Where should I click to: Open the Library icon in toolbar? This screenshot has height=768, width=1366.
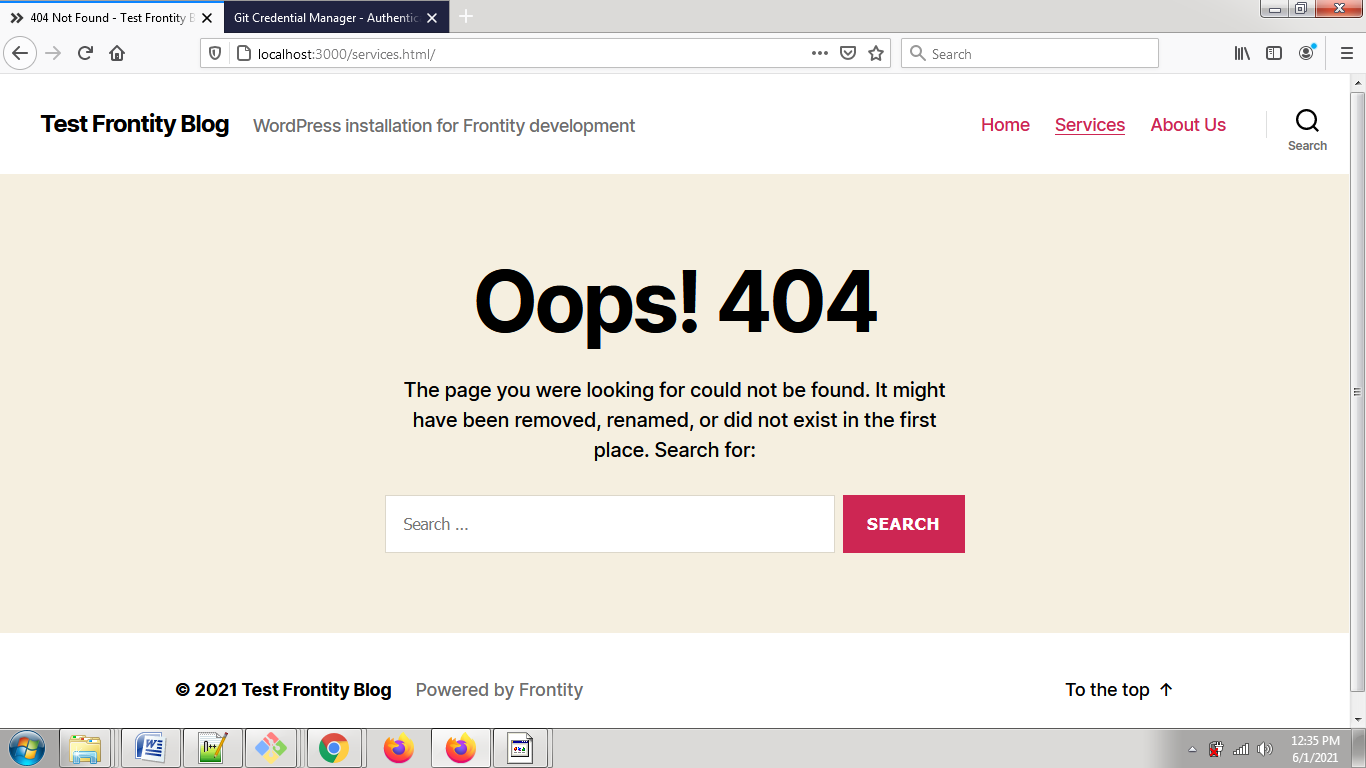point(1242,54)
